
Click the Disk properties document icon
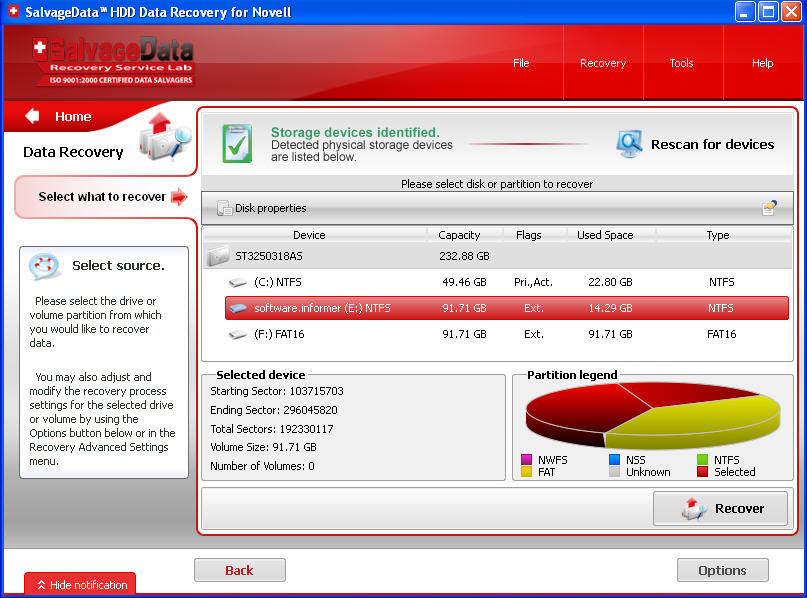tap(224, 208)
